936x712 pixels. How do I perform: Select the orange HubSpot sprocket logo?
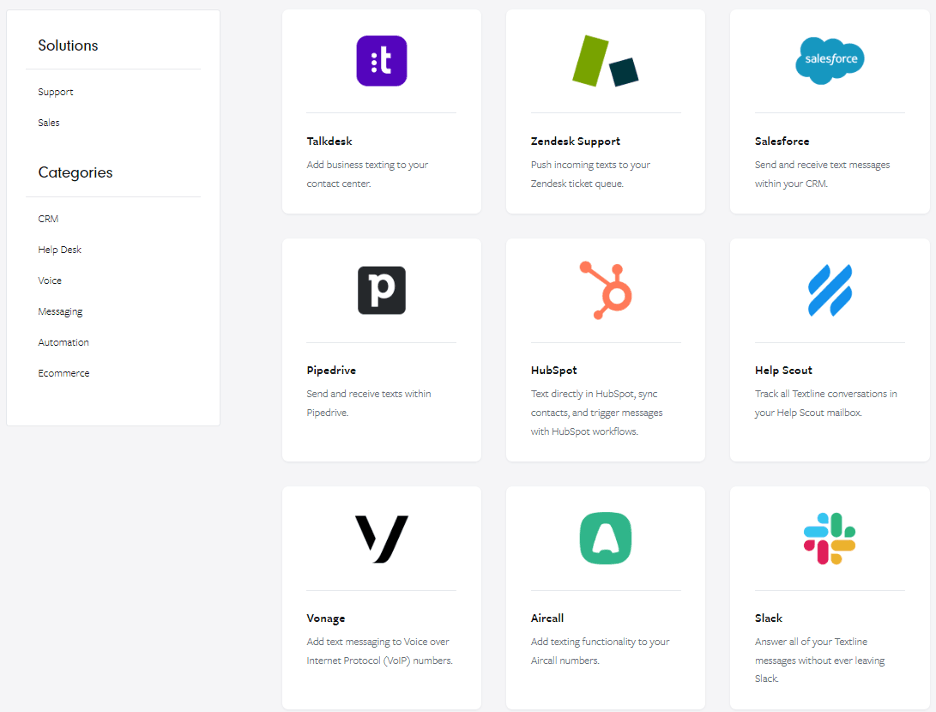[605, 290]
